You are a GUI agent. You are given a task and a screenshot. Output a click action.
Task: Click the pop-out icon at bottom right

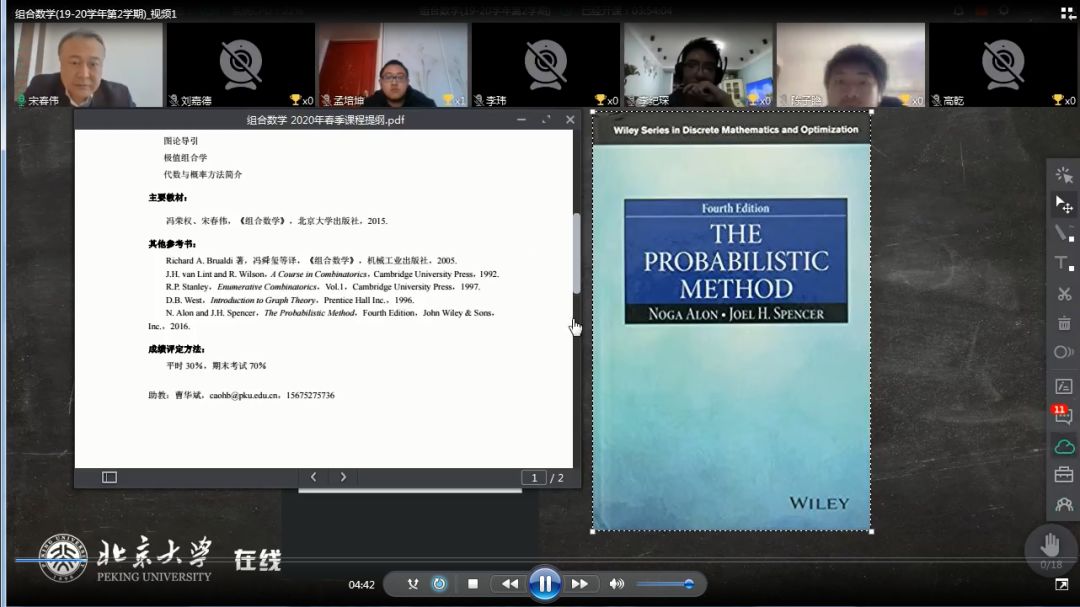click(1061, 584)
